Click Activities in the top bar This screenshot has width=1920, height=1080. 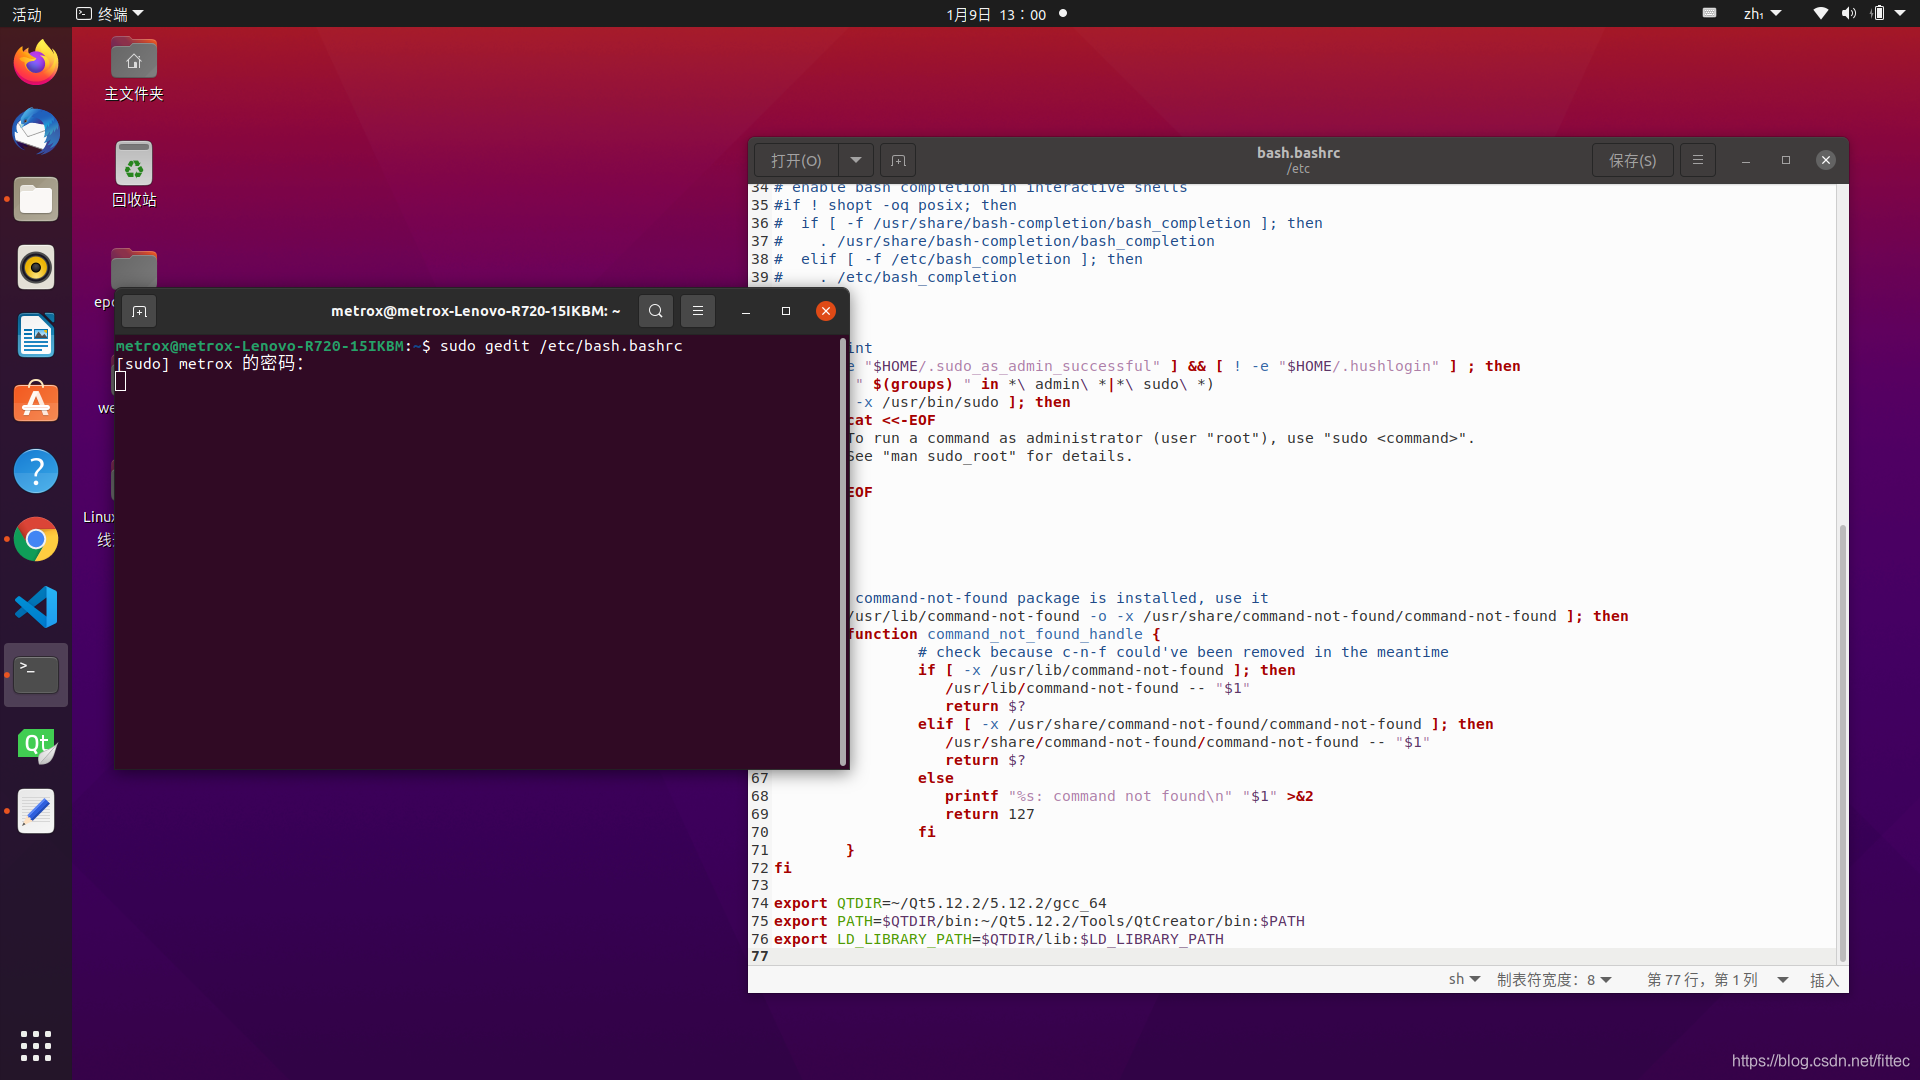point(27,14)
